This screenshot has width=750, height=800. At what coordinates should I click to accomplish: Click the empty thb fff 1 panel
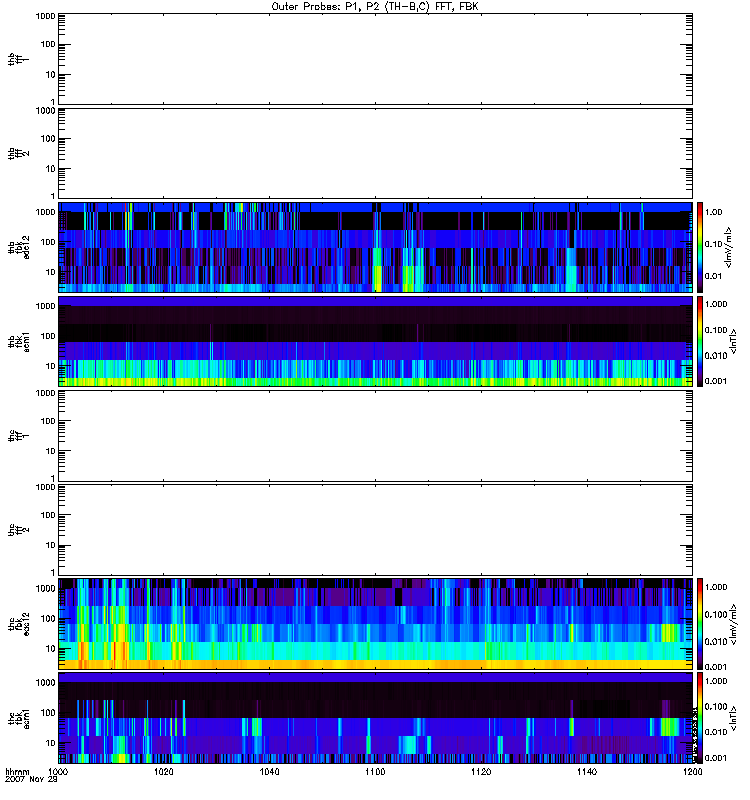coord(375,57)
